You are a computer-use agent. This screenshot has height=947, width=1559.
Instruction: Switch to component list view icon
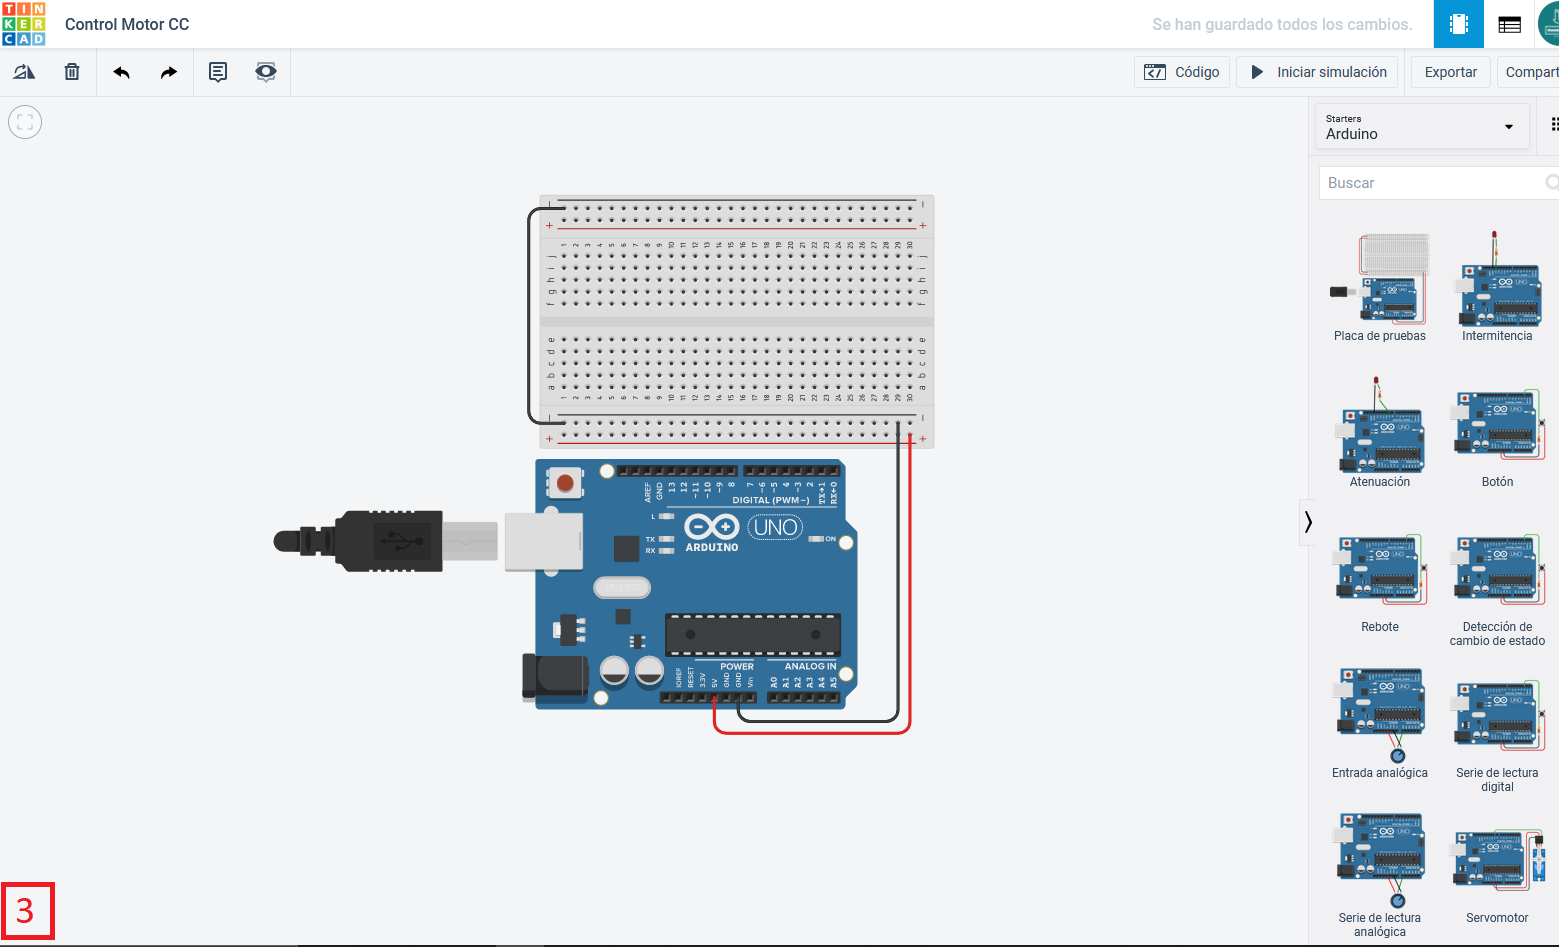click(1510, 24)
